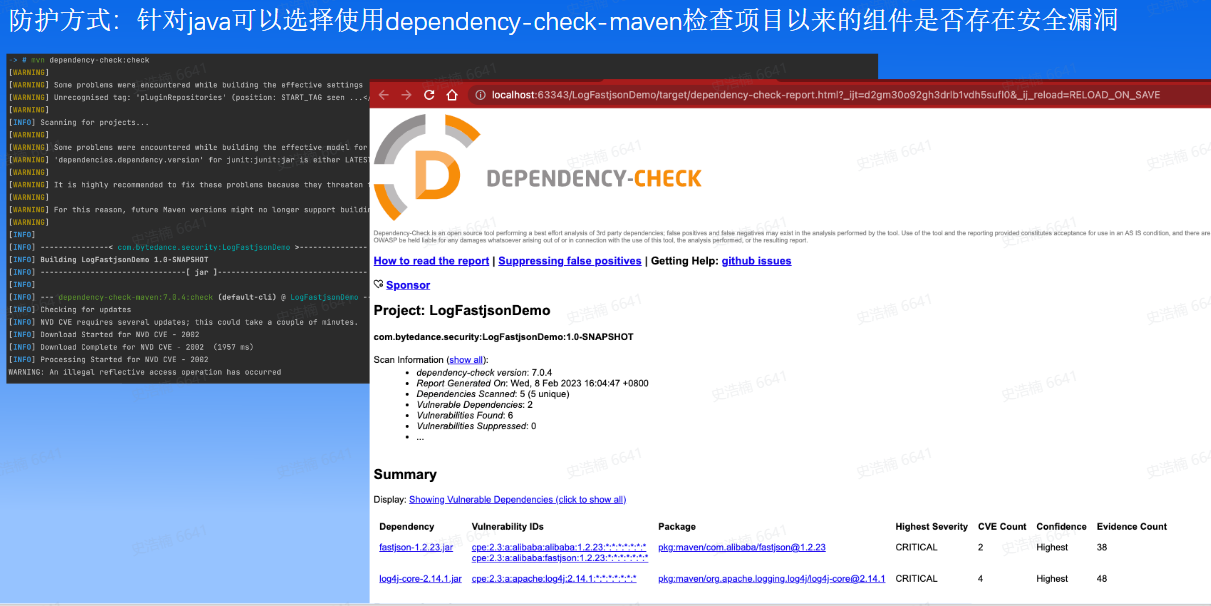Expand scan info via 'show all'

466,359
